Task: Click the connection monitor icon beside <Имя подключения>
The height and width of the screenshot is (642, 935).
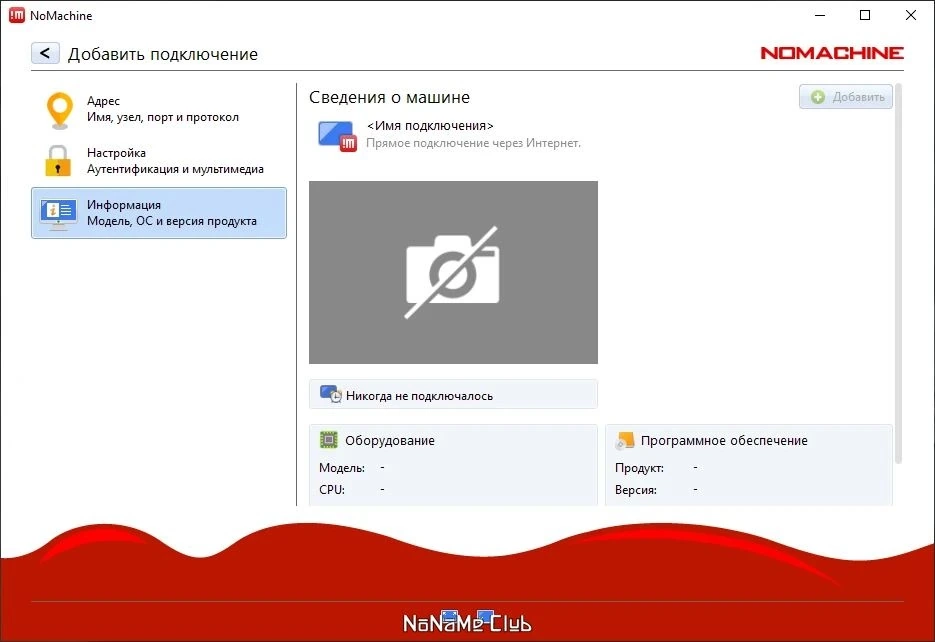Action: pos(337,136)
